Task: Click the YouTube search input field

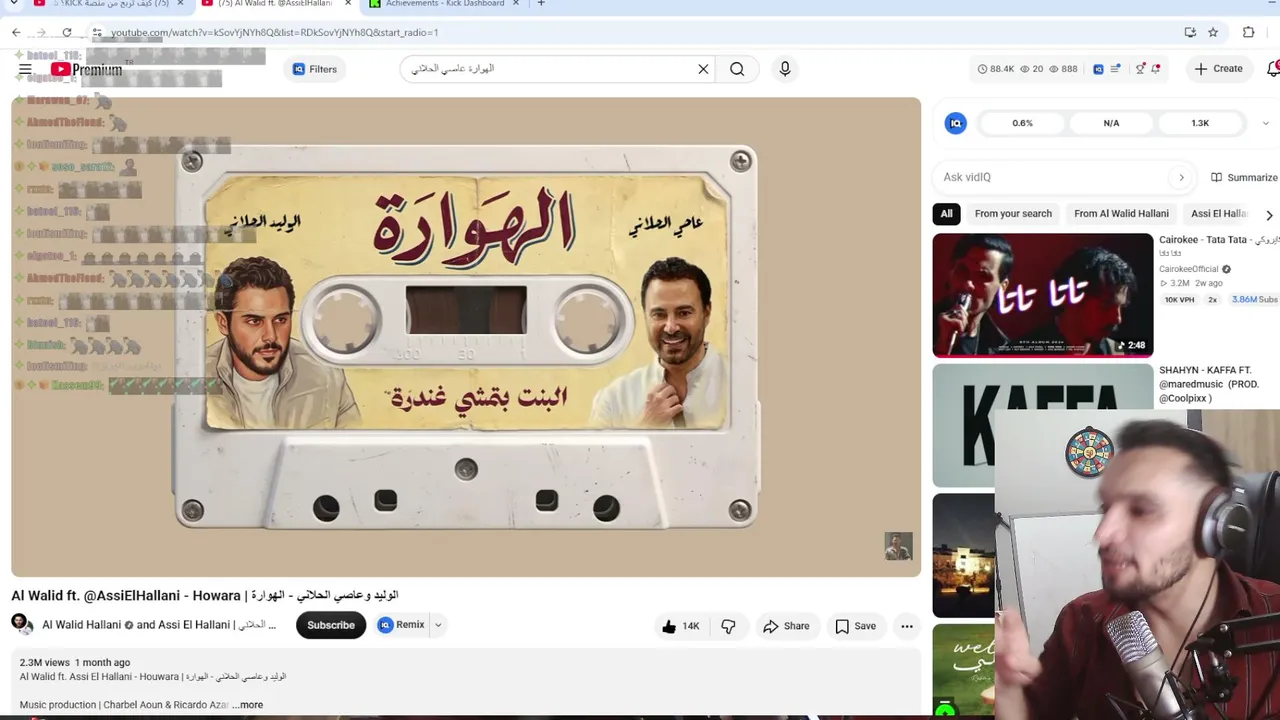Action: (550, 69)
